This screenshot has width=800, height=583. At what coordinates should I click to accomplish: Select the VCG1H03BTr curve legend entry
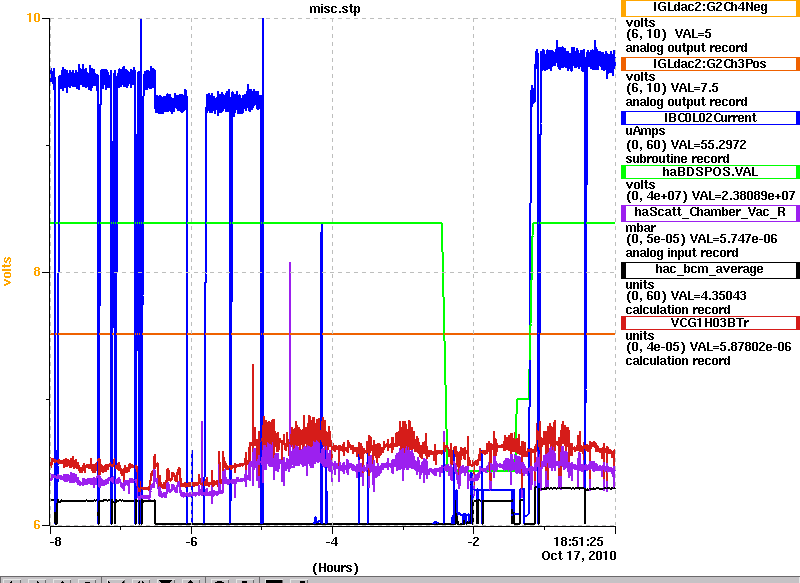[710, 323]
